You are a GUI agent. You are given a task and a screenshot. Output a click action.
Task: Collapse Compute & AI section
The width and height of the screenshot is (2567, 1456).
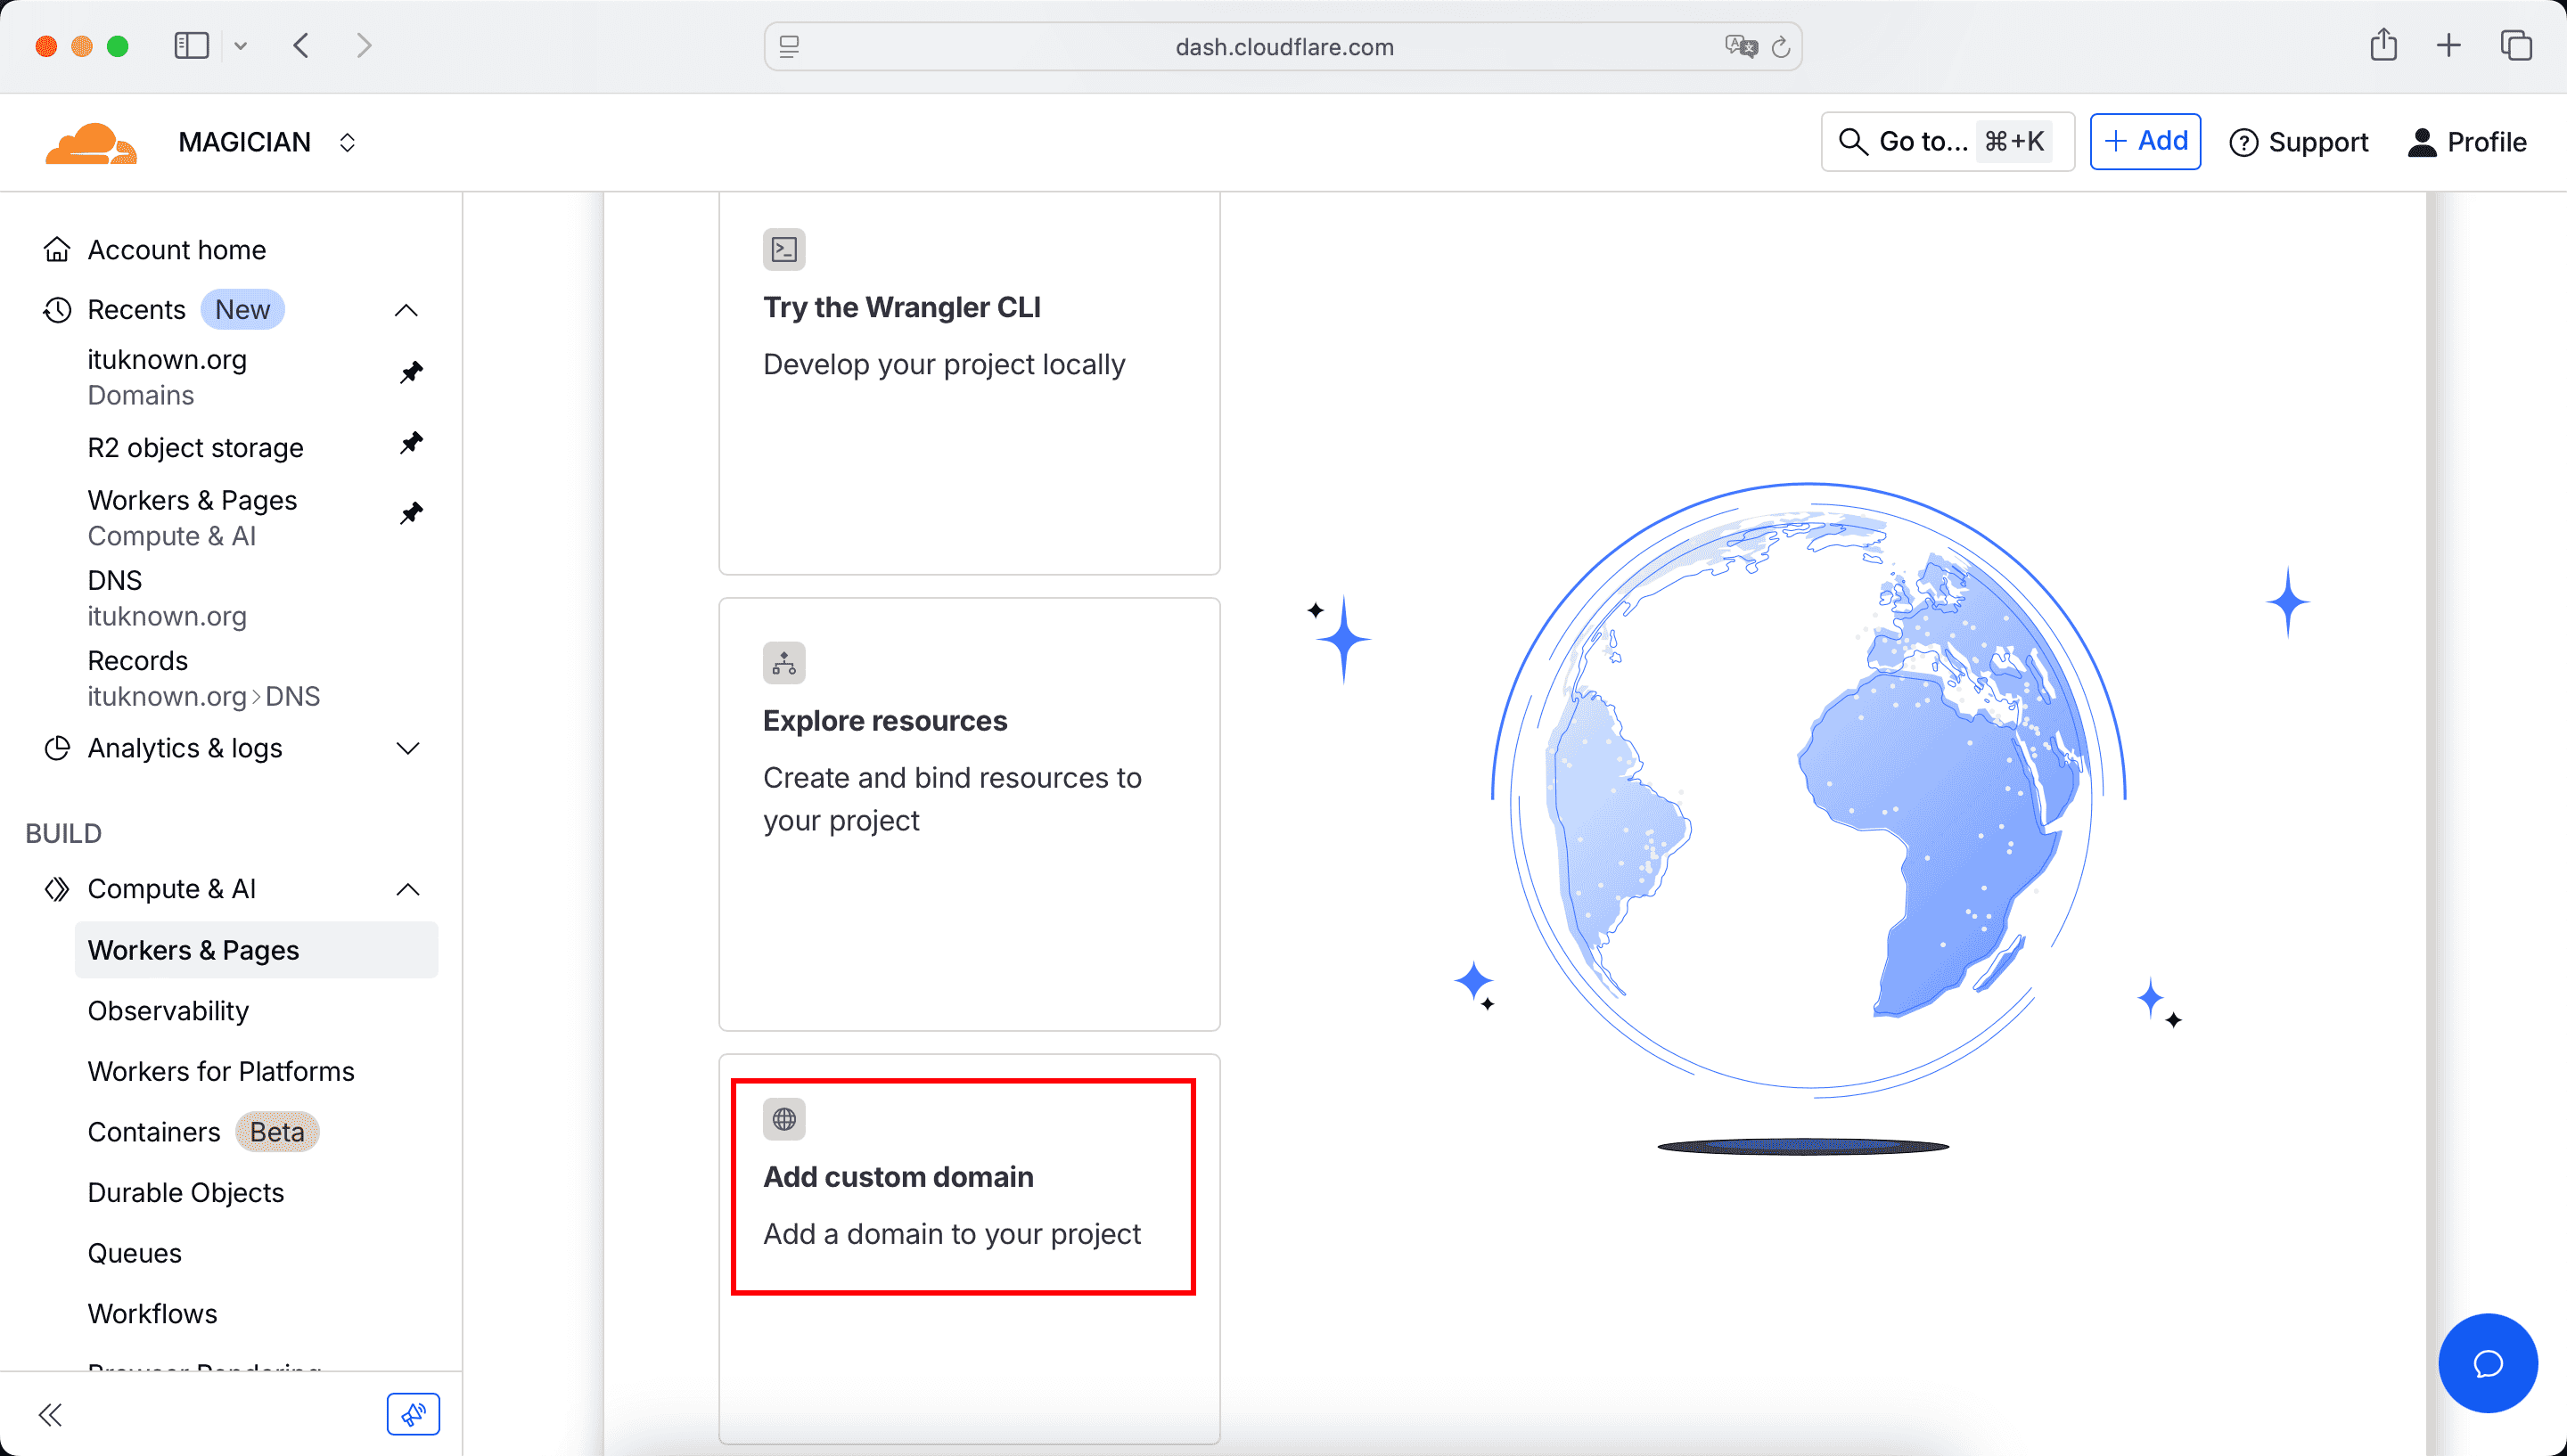pyautogui.click(x=407, y=889)
